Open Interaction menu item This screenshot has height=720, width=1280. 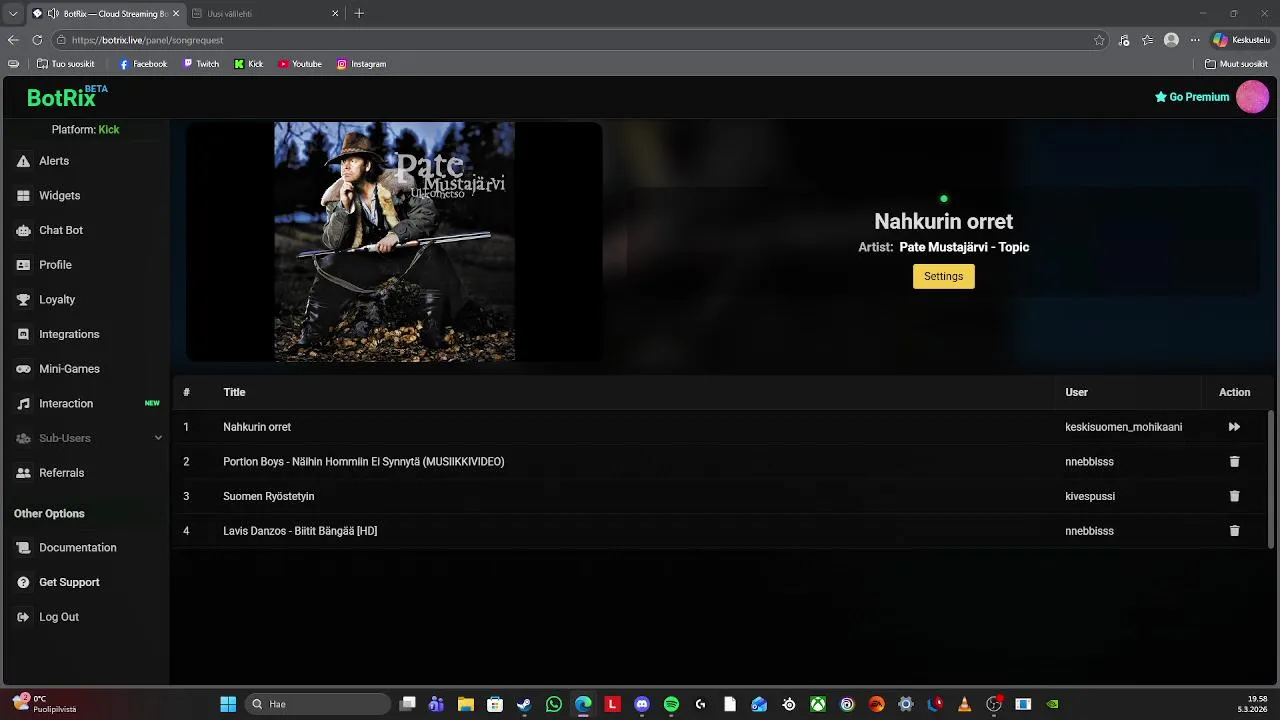[x=66, y=404]
